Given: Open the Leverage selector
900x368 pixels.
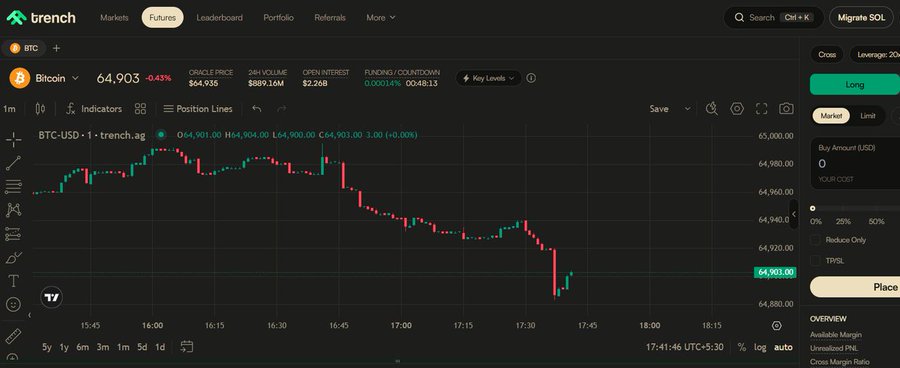Looking at the screenshot, I should (875, 55).
